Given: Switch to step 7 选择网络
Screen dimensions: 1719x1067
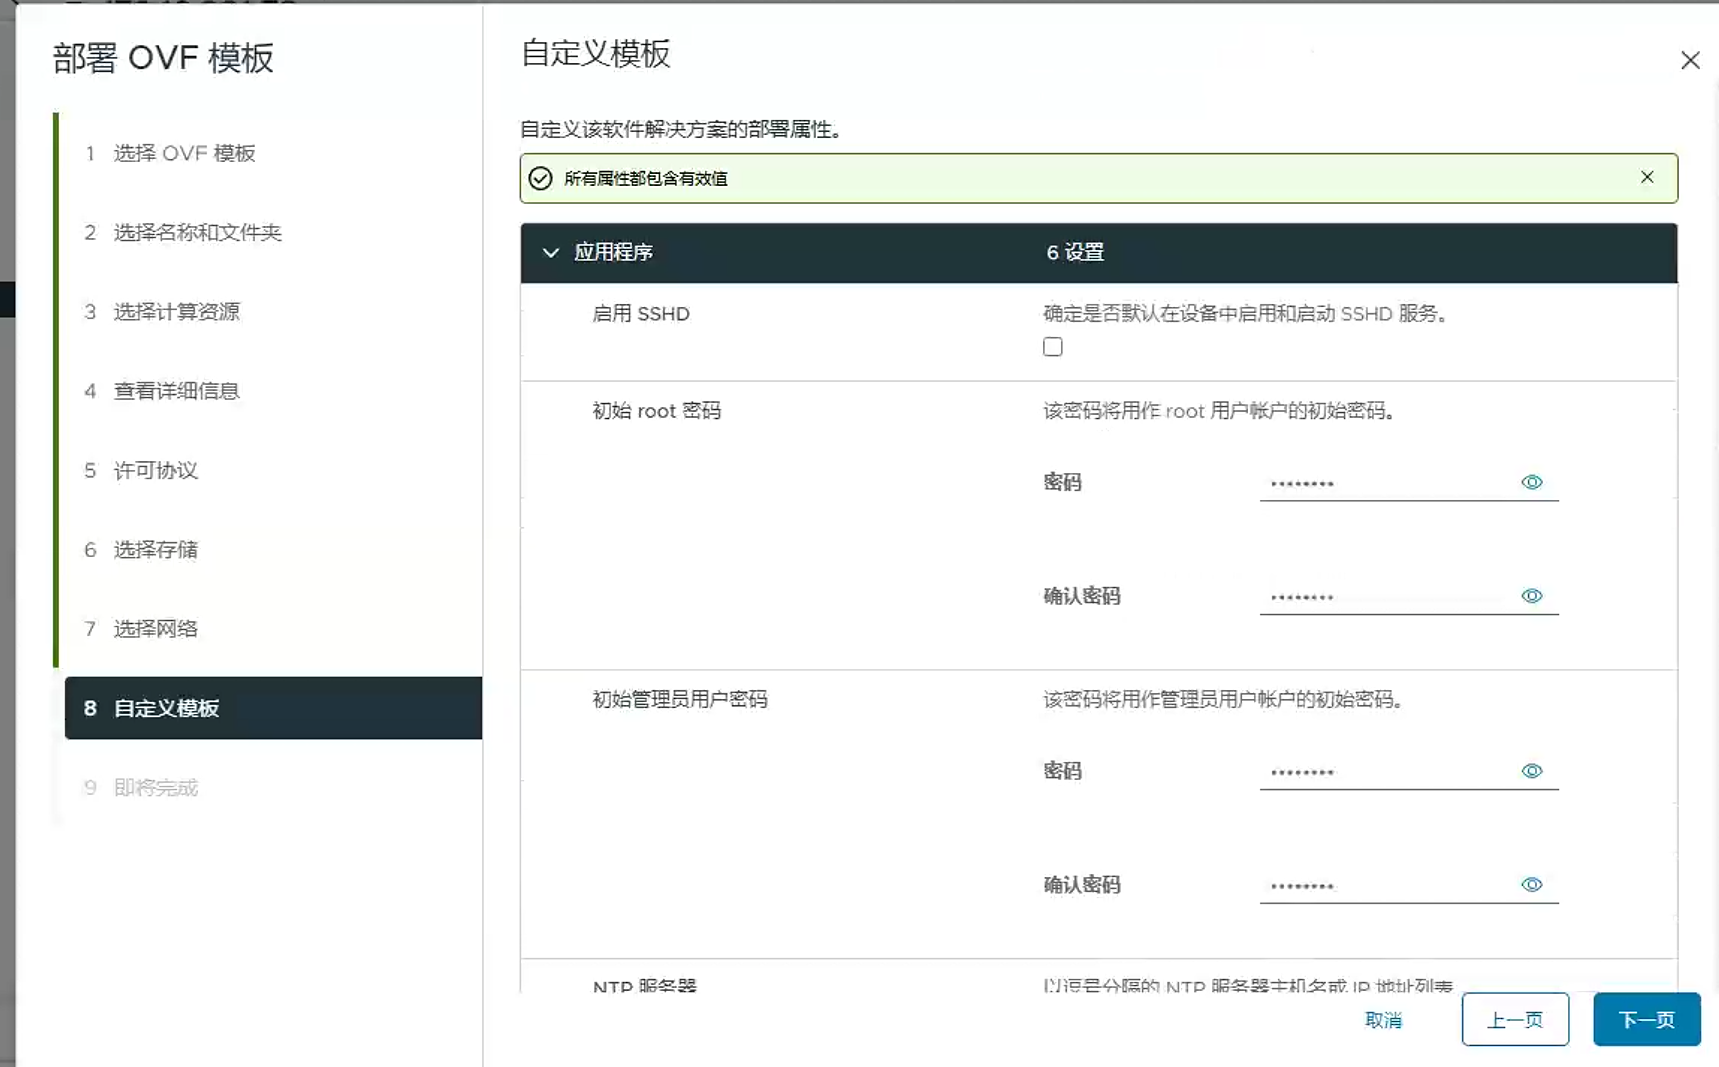Looking at the screenshot, I should coord(155,629).
